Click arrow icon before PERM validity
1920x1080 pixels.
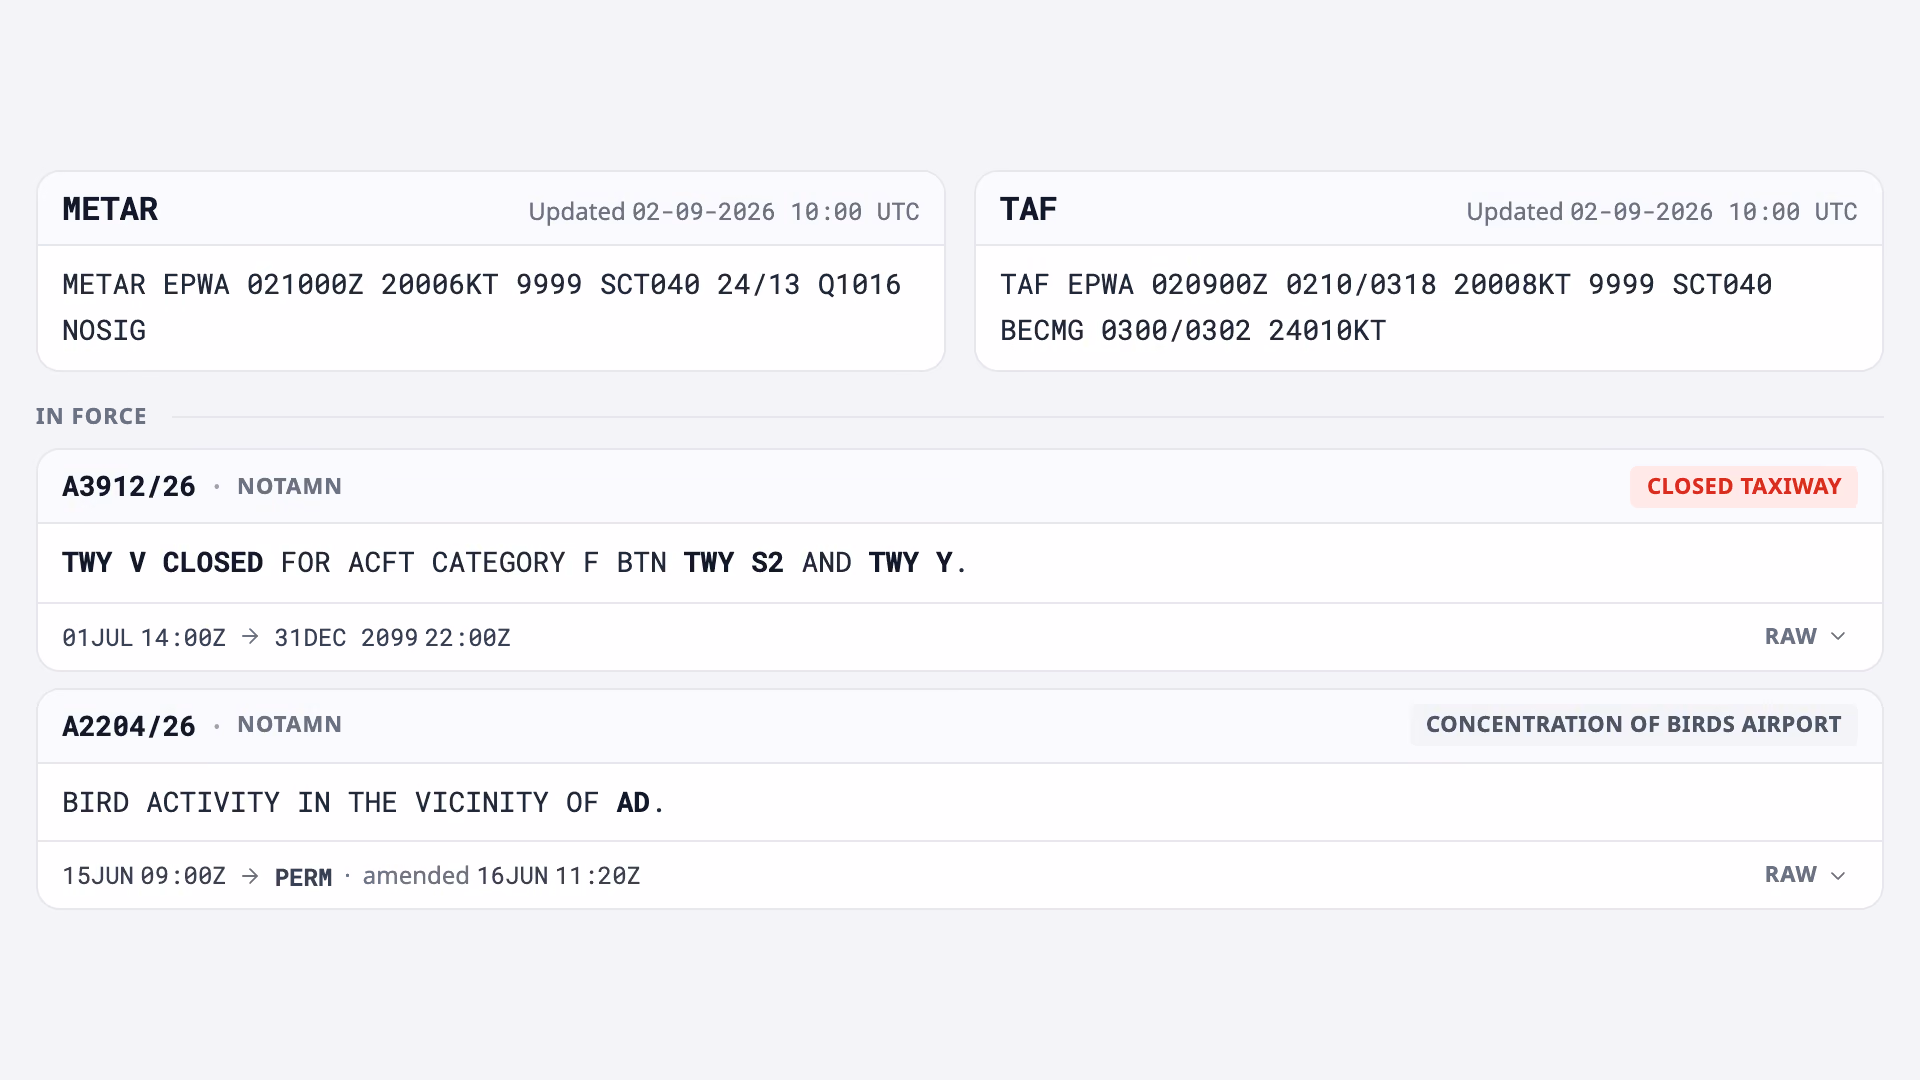pos(250,876)
